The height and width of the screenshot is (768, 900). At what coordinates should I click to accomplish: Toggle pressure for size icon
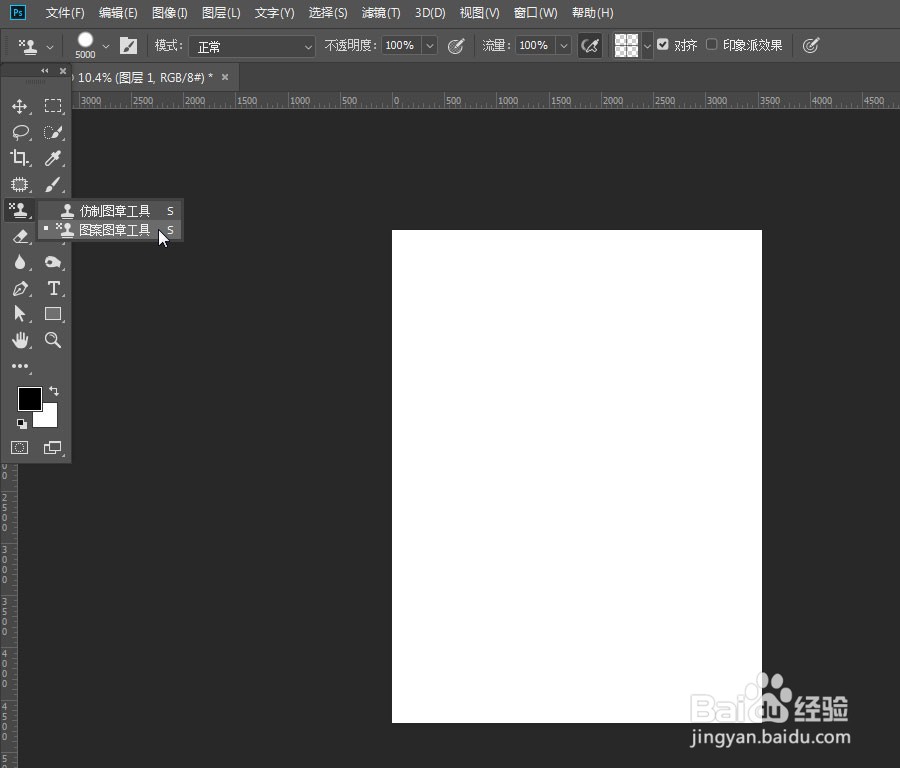(810, 45)
